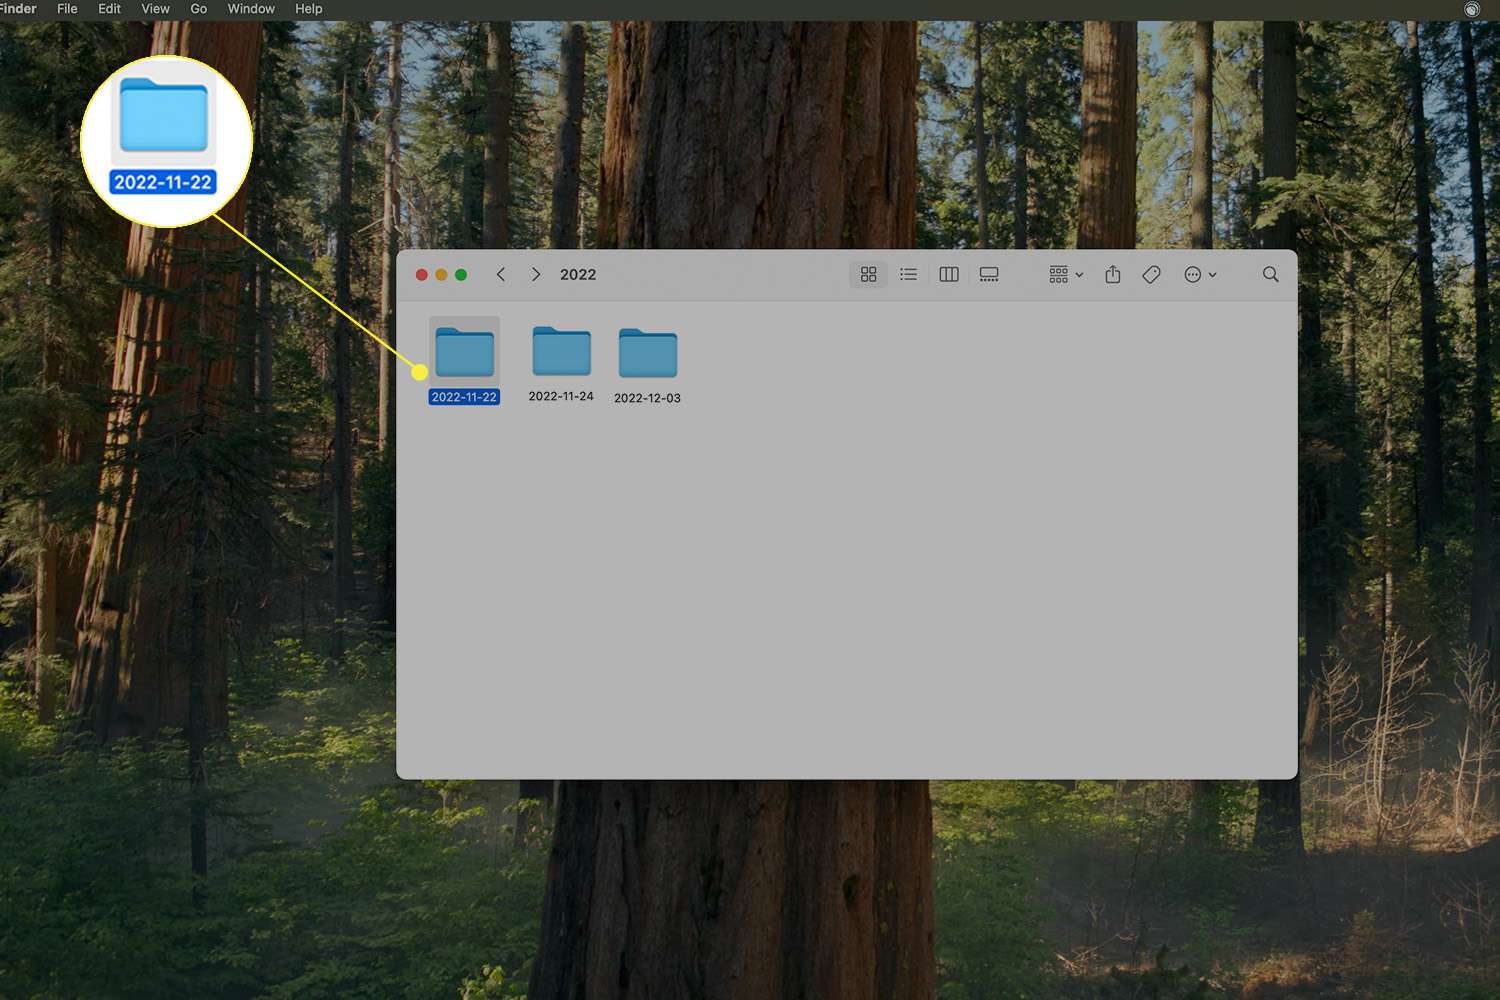
Task: Open the ellipsis action menu
Action: point(1199,275)
